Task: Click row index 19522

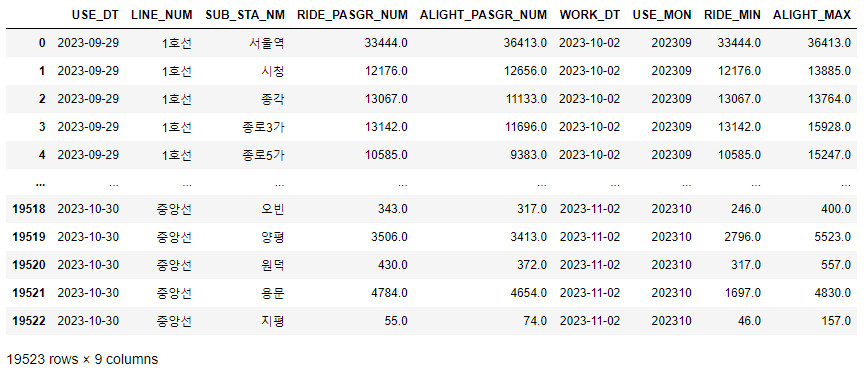Action: click(29, 320)
